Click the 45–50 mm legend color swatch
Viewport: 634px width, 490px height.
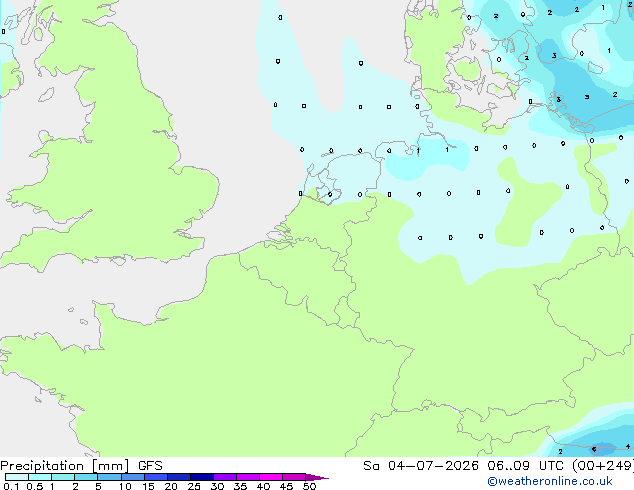coord(294,477)
